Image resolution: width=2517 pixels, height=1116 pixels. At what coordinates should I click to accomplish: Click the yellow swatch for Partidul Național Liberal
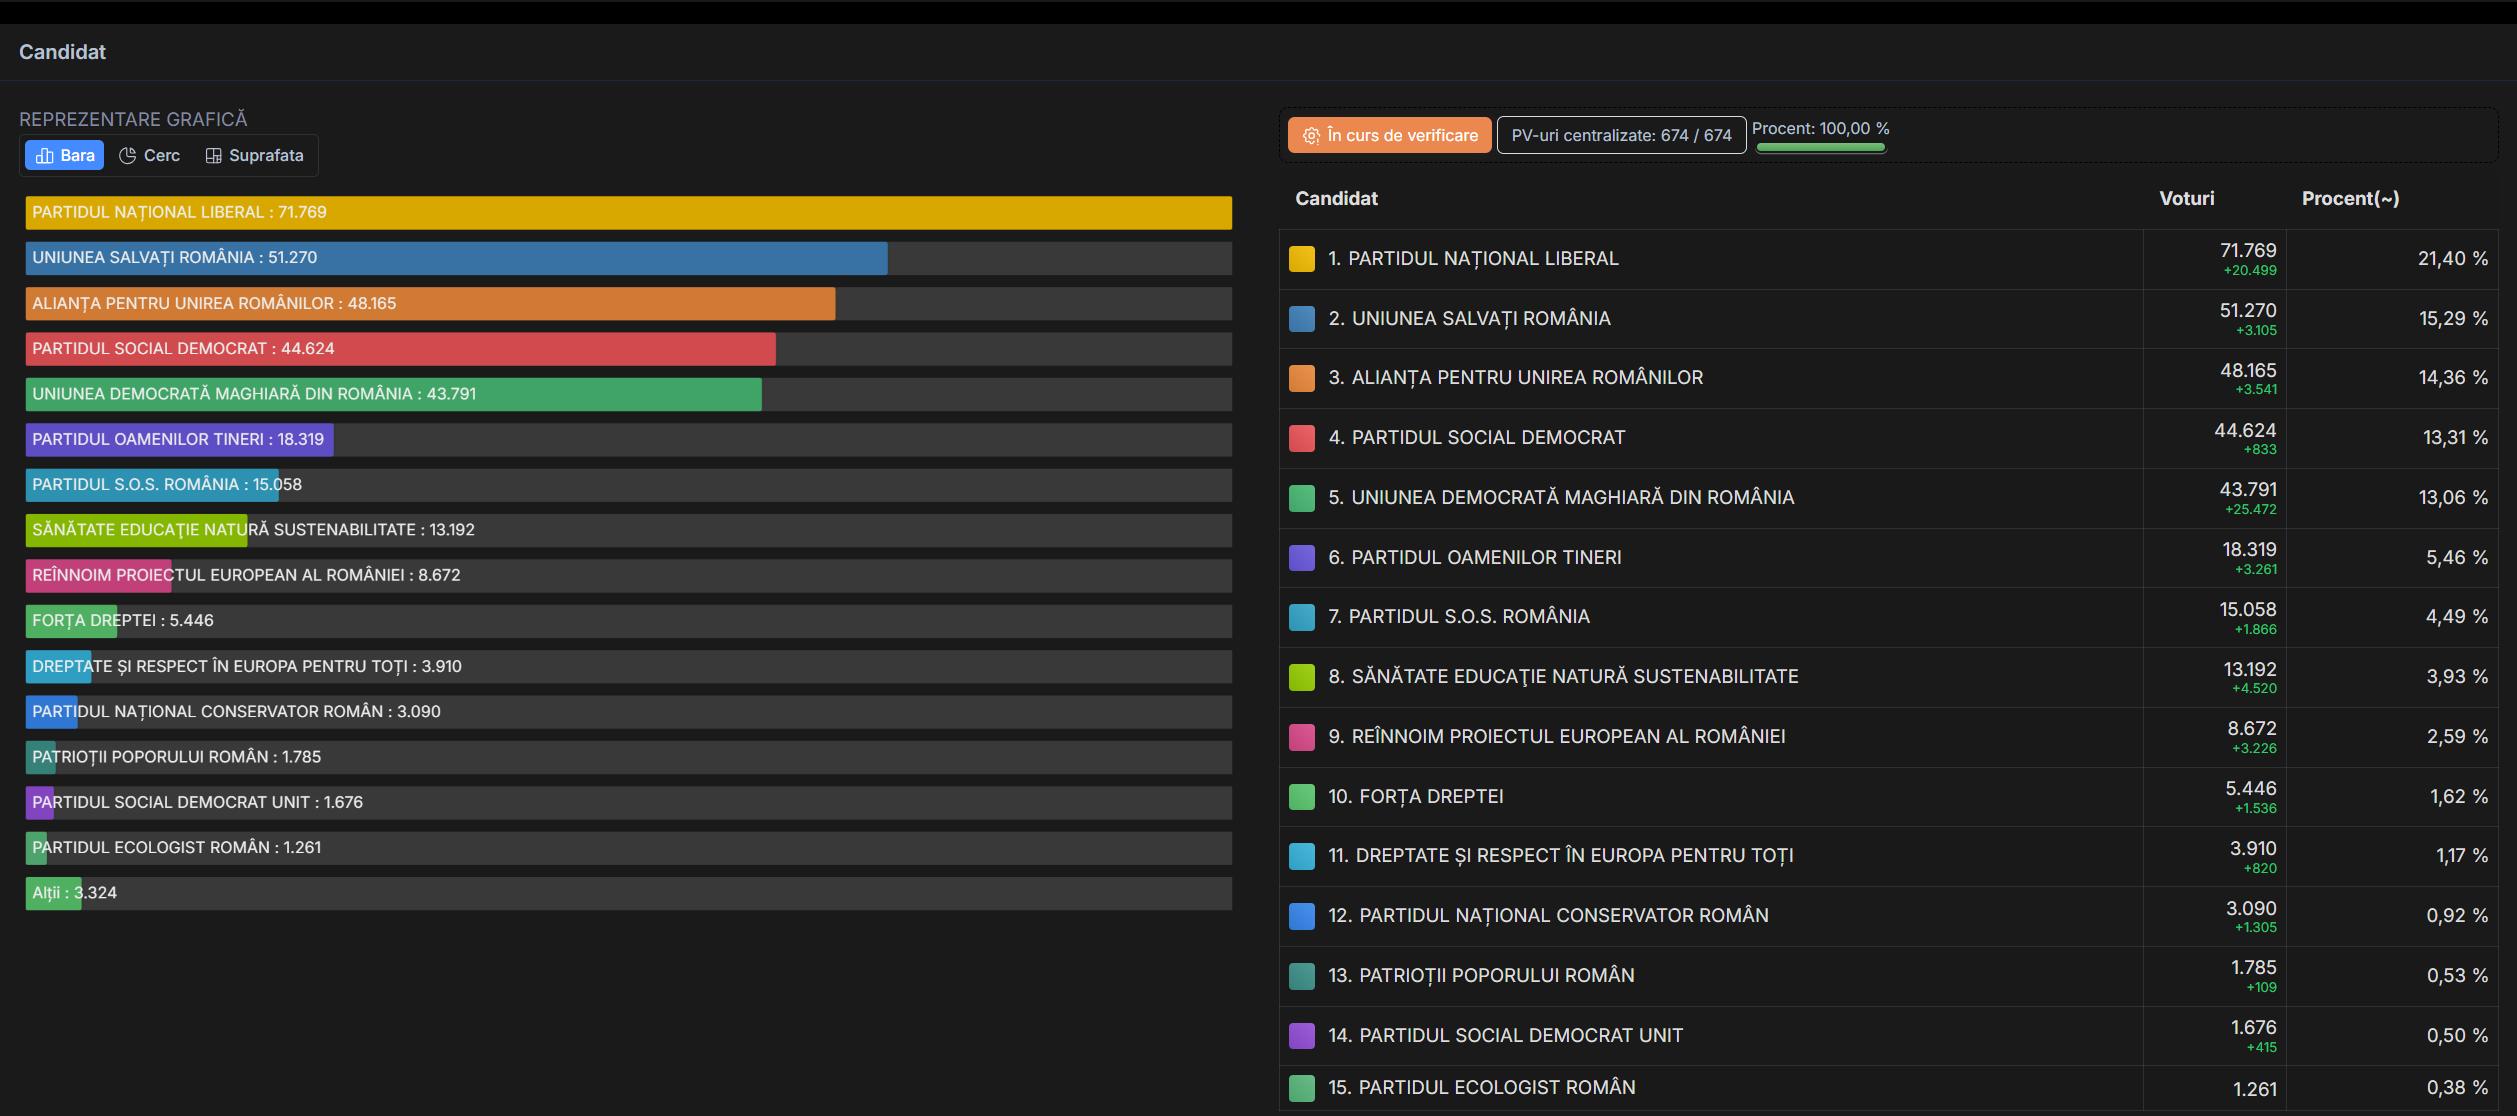pyautogui.click(x=1301, y=259)
